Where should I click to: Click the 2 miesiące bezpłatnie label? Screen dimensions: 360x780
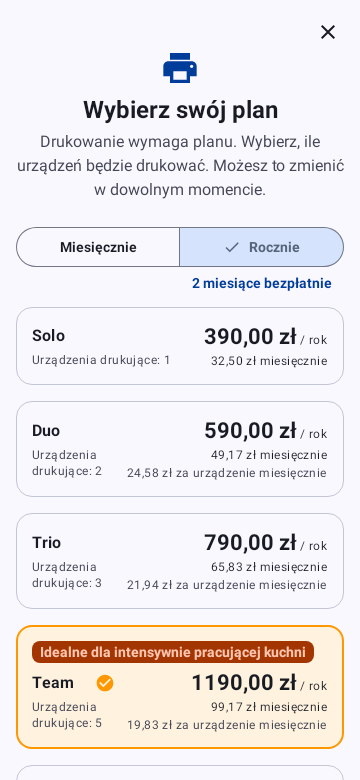(x=262, y=283)
